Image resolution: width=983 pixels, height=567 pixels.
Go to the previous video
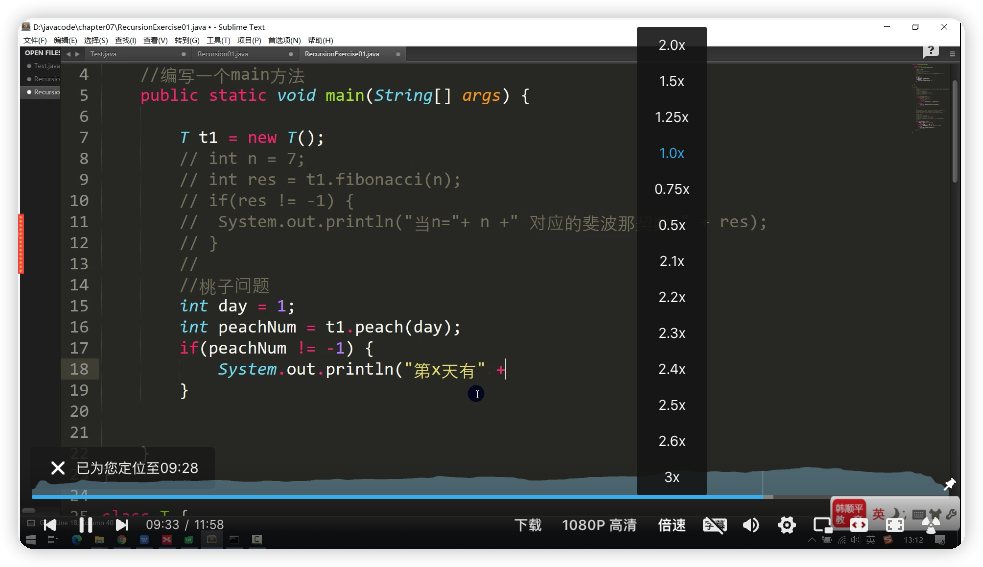click(50, 525)
